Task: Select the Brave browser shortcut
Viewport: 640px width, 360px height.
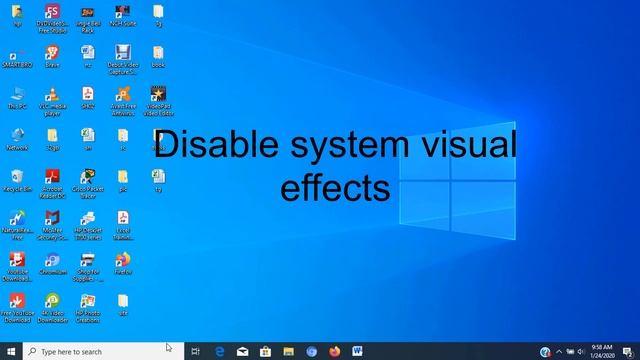Action: click(52, 57)
